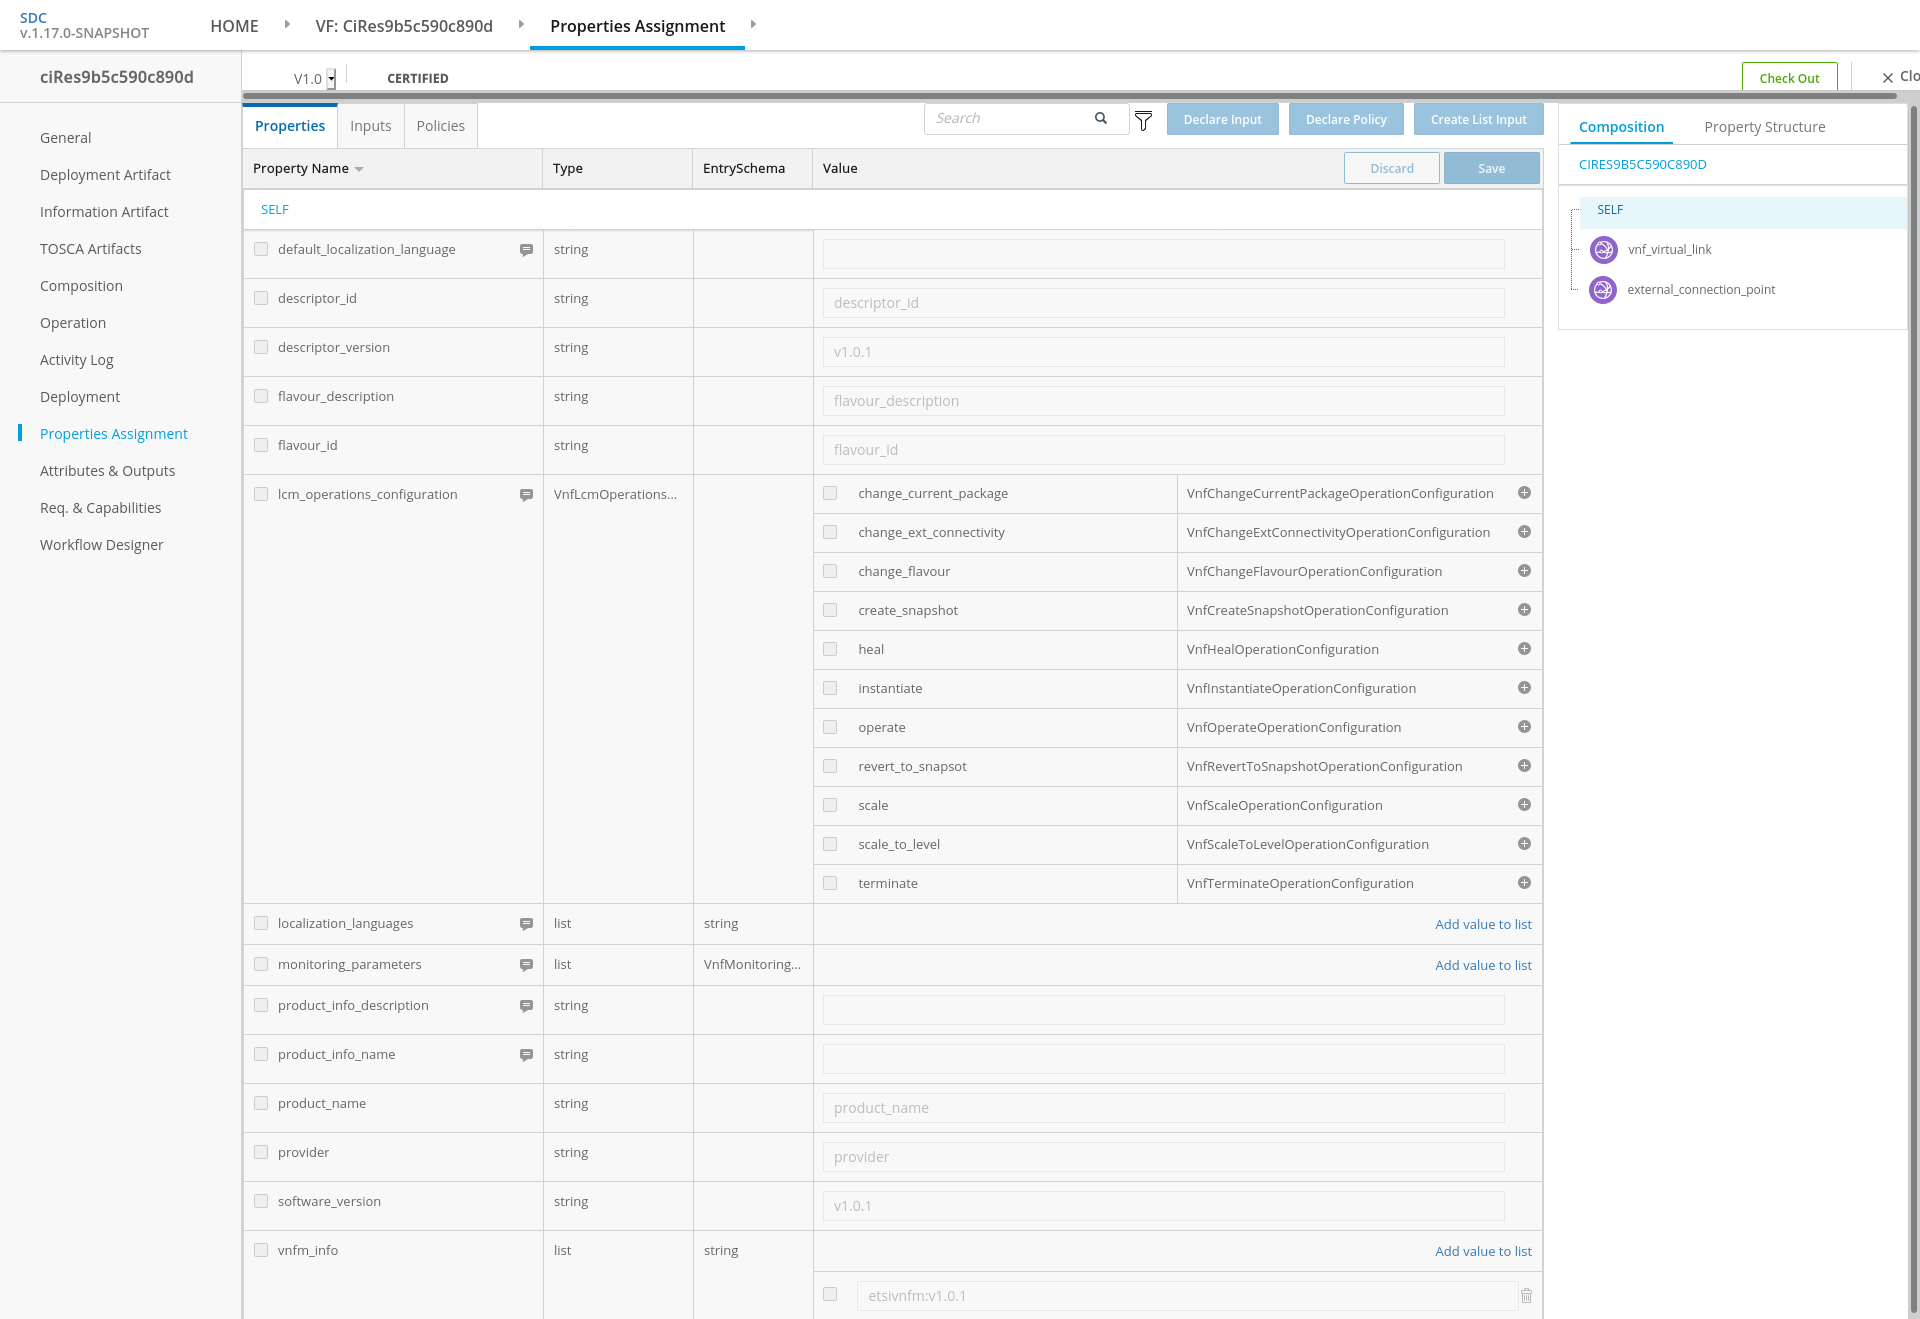
Task: Show comment for monitoring_parameters property
Action: 526,965
